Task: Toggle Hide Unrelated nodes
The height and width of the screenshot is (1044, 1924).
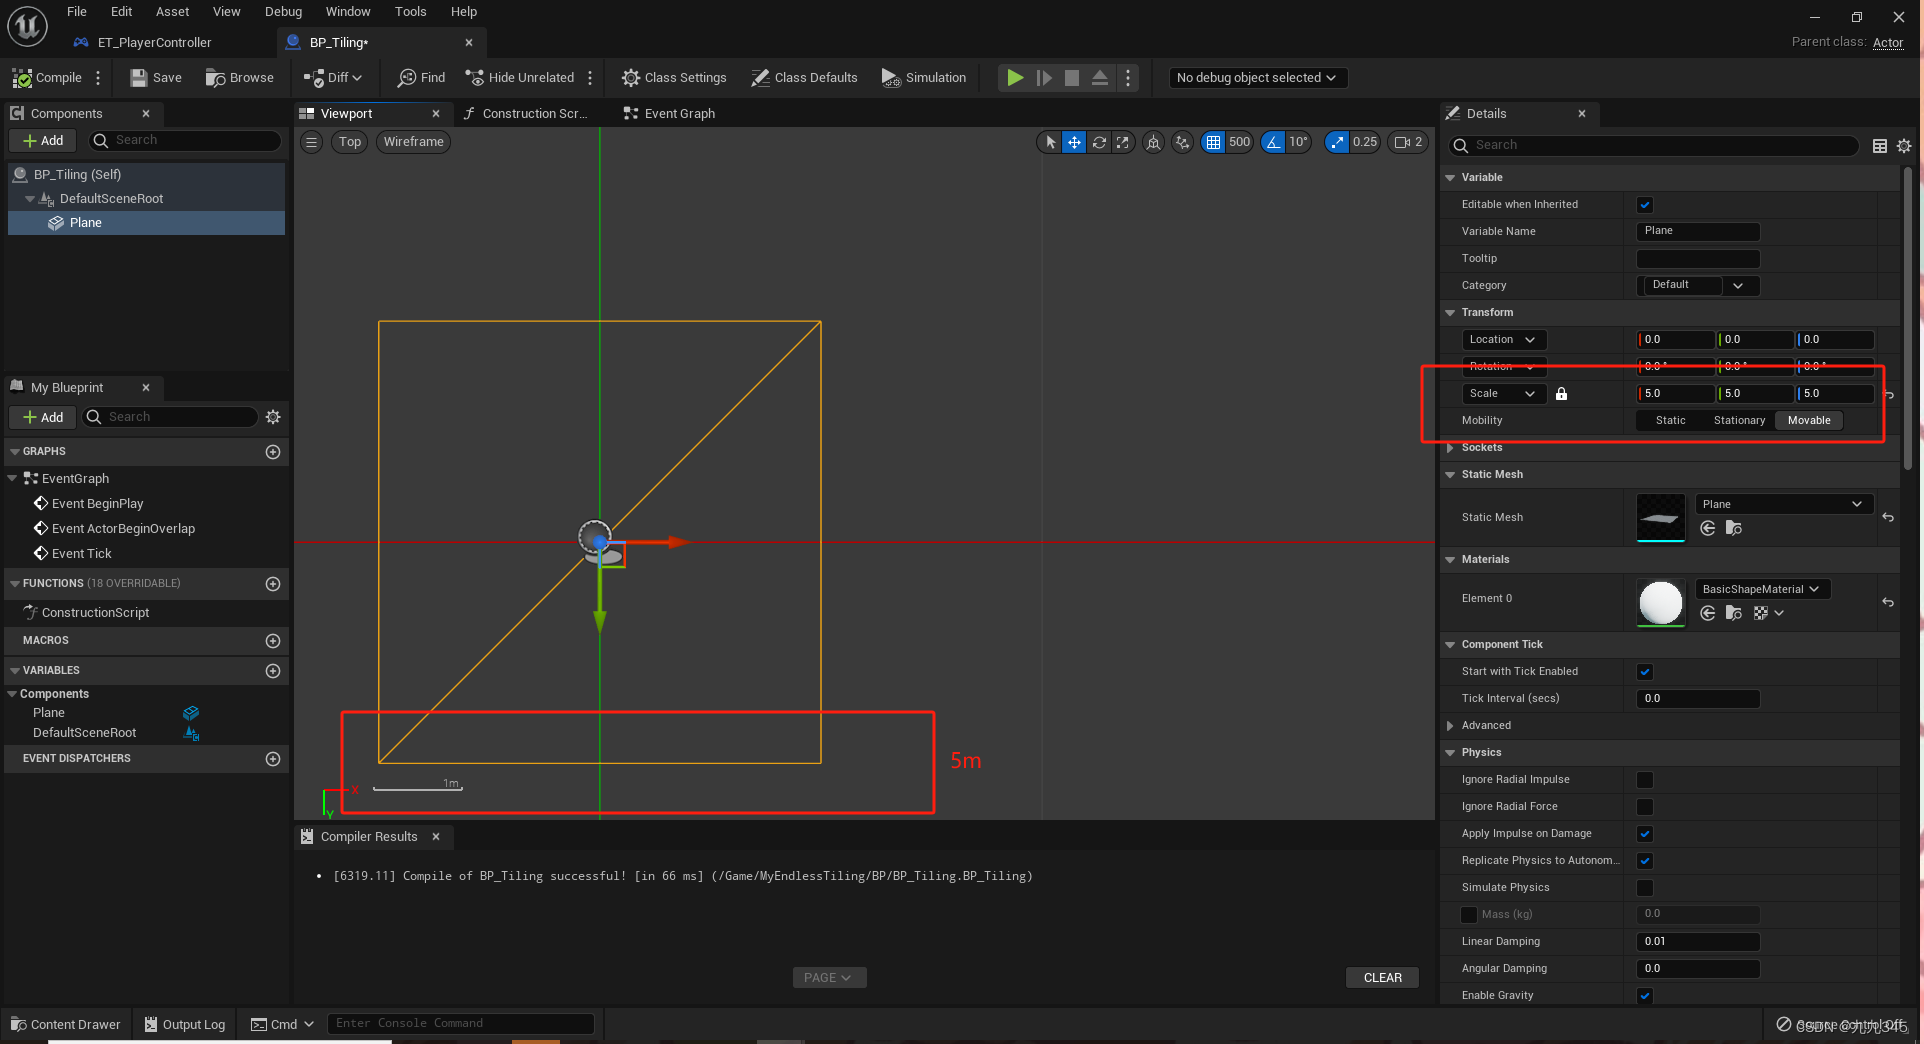Action: pos(520,78)
